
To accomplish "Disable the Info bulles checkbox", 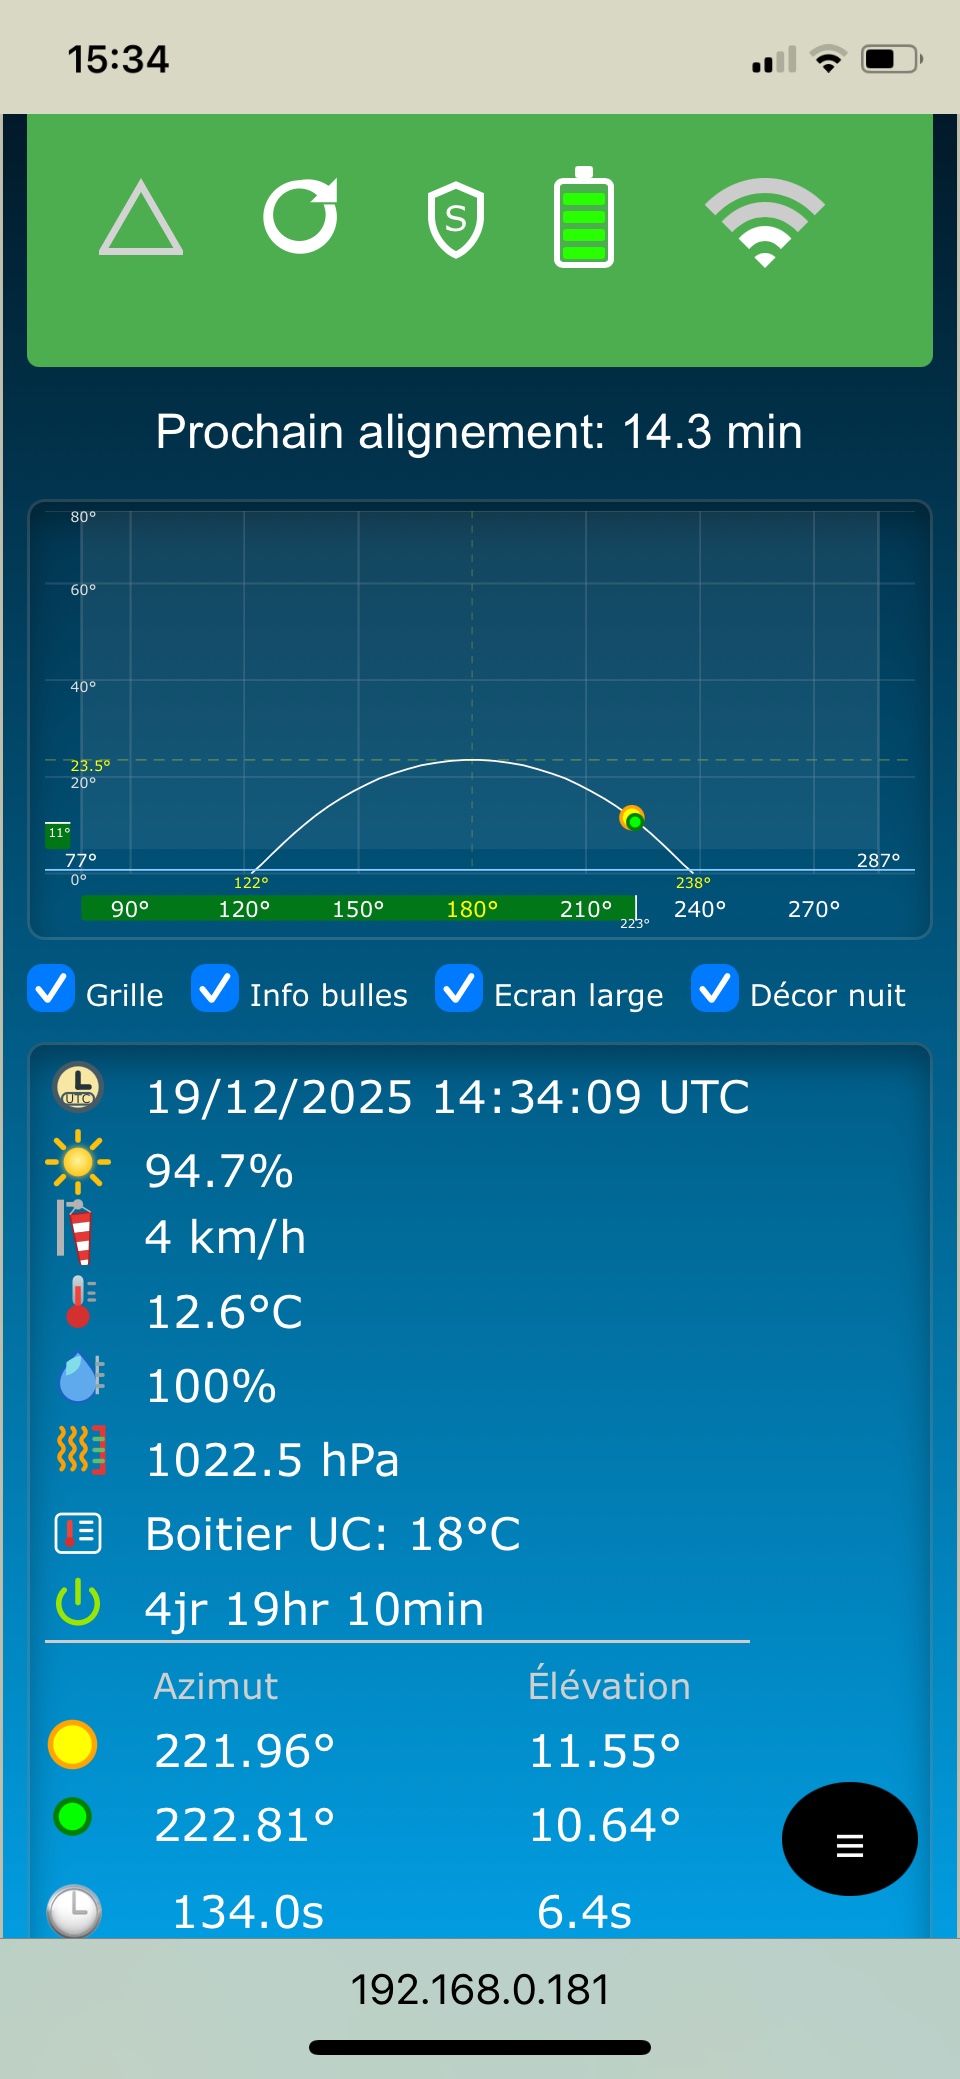I will 215,989.
